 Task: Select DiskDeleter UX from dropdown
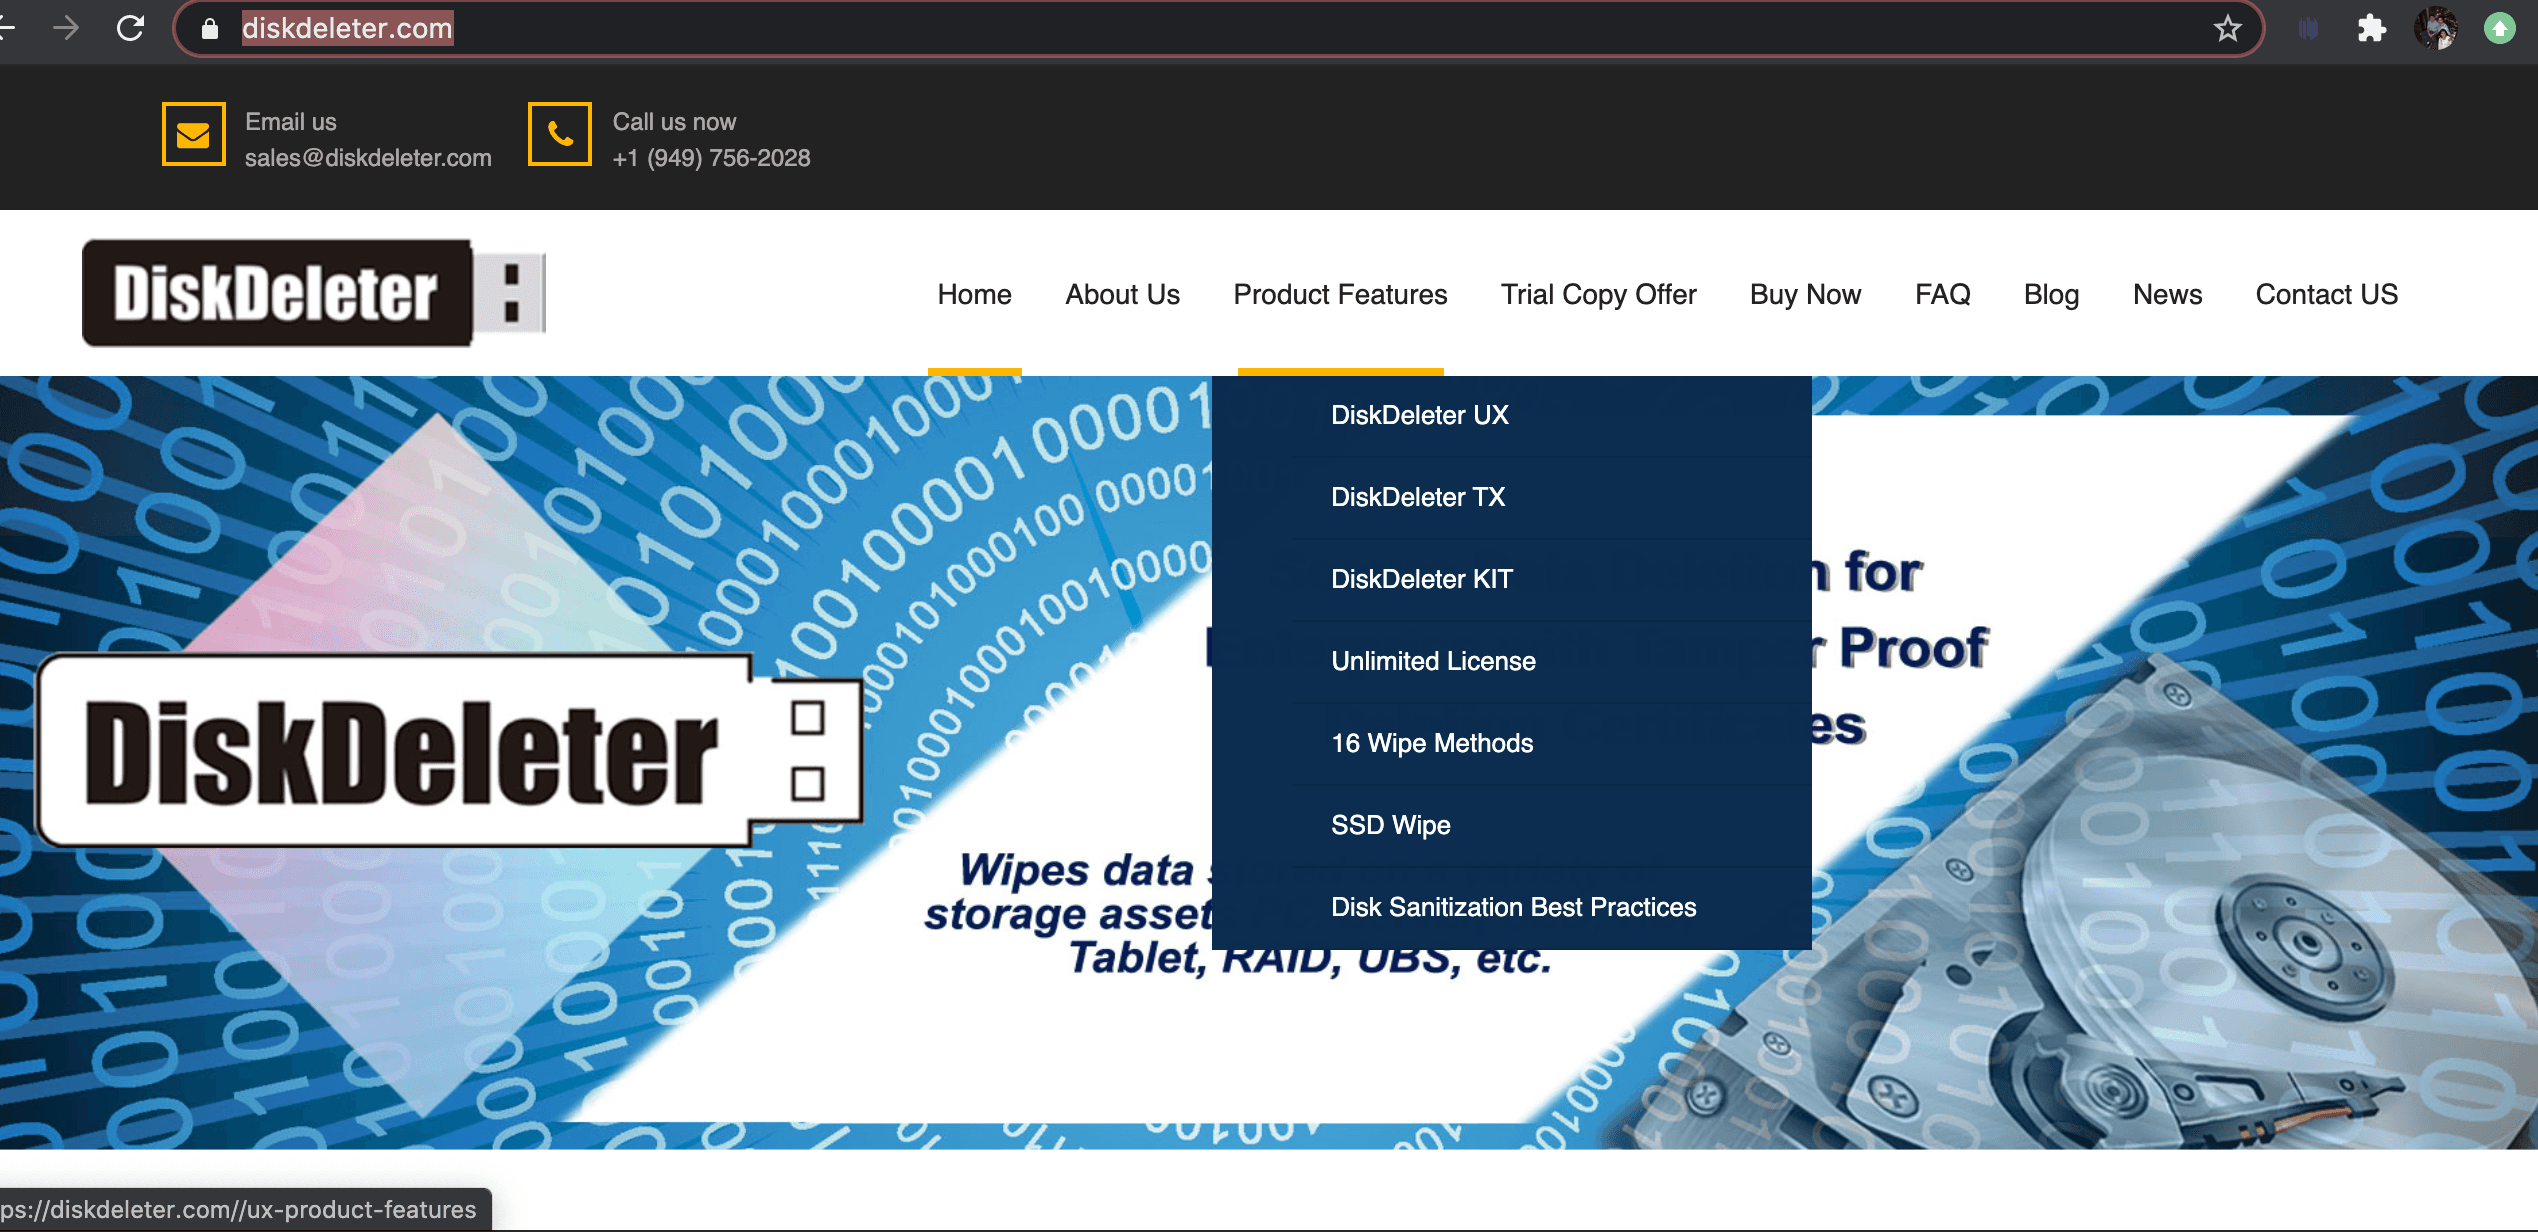[x=1419, y=415]
